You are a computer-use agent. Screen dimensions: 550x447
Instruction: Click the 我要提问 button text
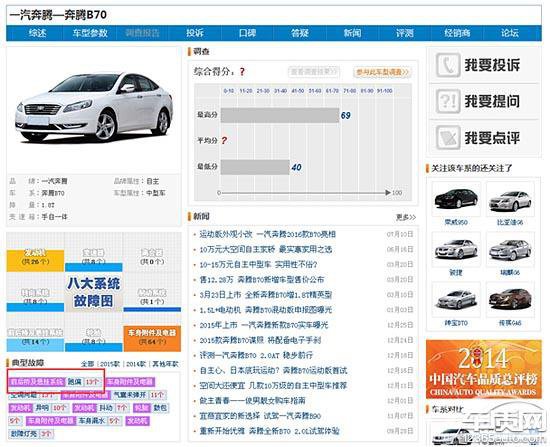pyautogui.click(x=492, y=101)
